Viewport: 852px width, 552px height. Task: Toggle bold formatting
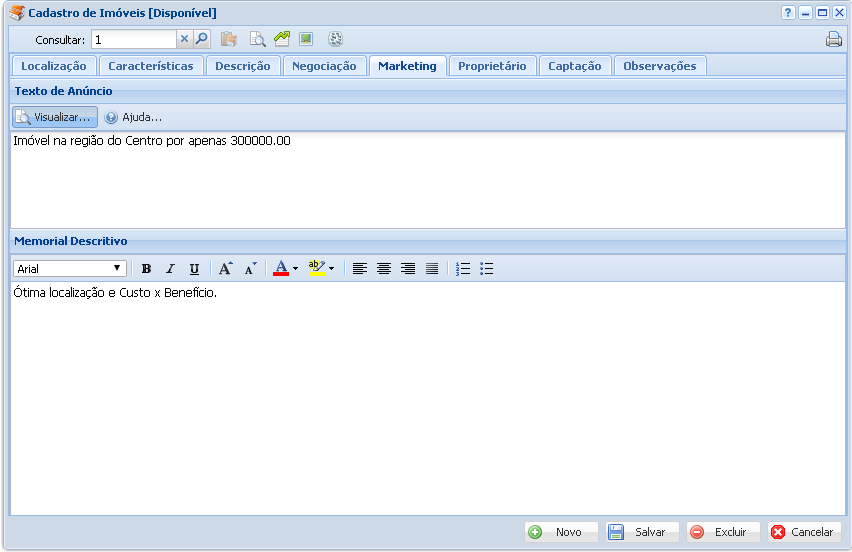(146, 269)
